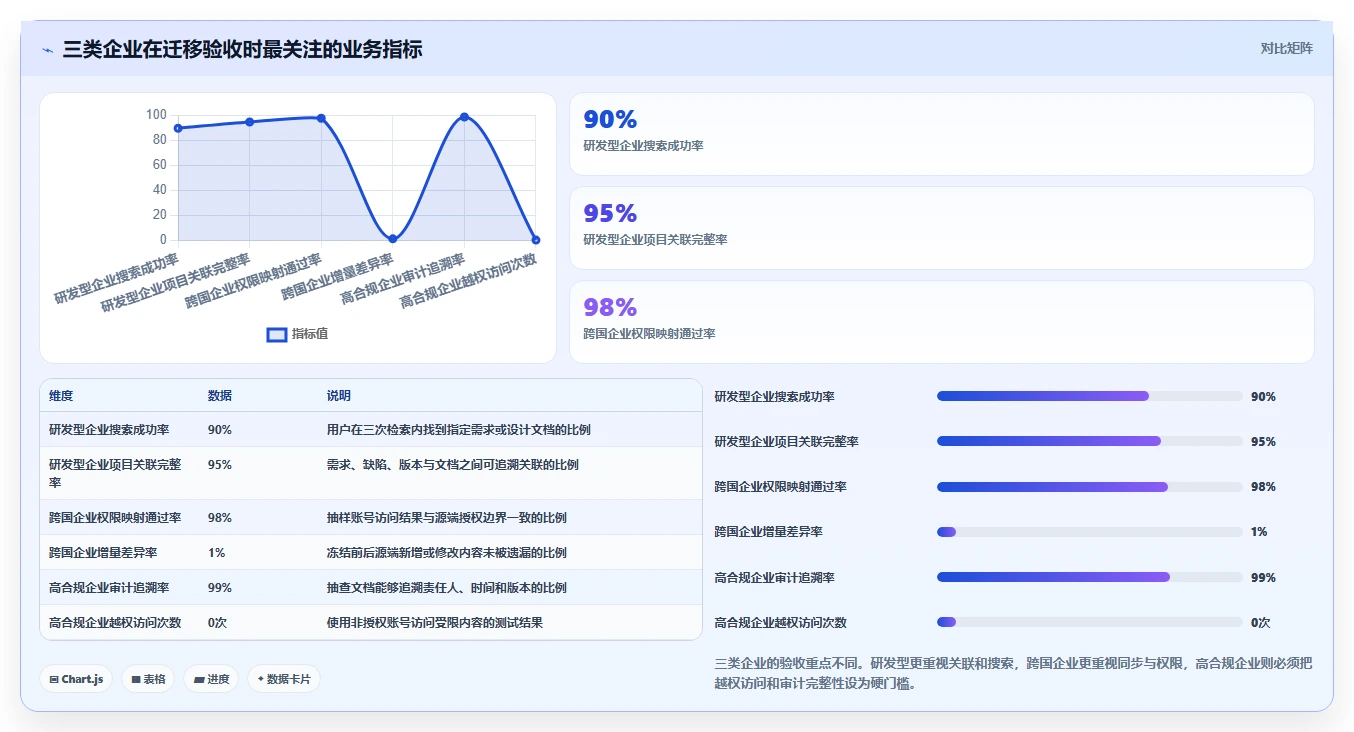Click description 使用非授权账号访问受限内容的测试结果
The image size is (1354, 732).
(x=435, y=623)
